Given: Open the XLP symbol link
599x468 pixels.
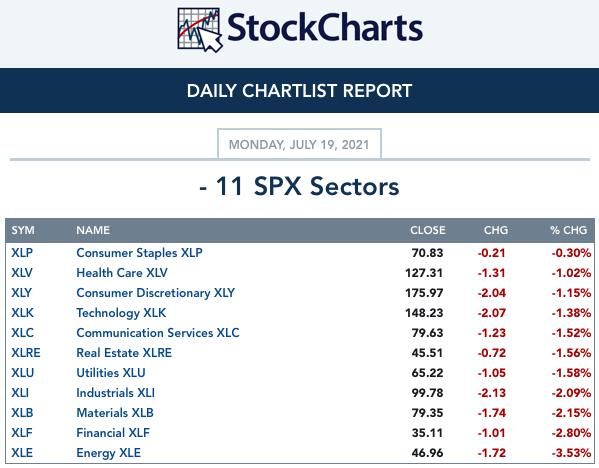Looking at the screenshot, I should [x=22, y=253].
